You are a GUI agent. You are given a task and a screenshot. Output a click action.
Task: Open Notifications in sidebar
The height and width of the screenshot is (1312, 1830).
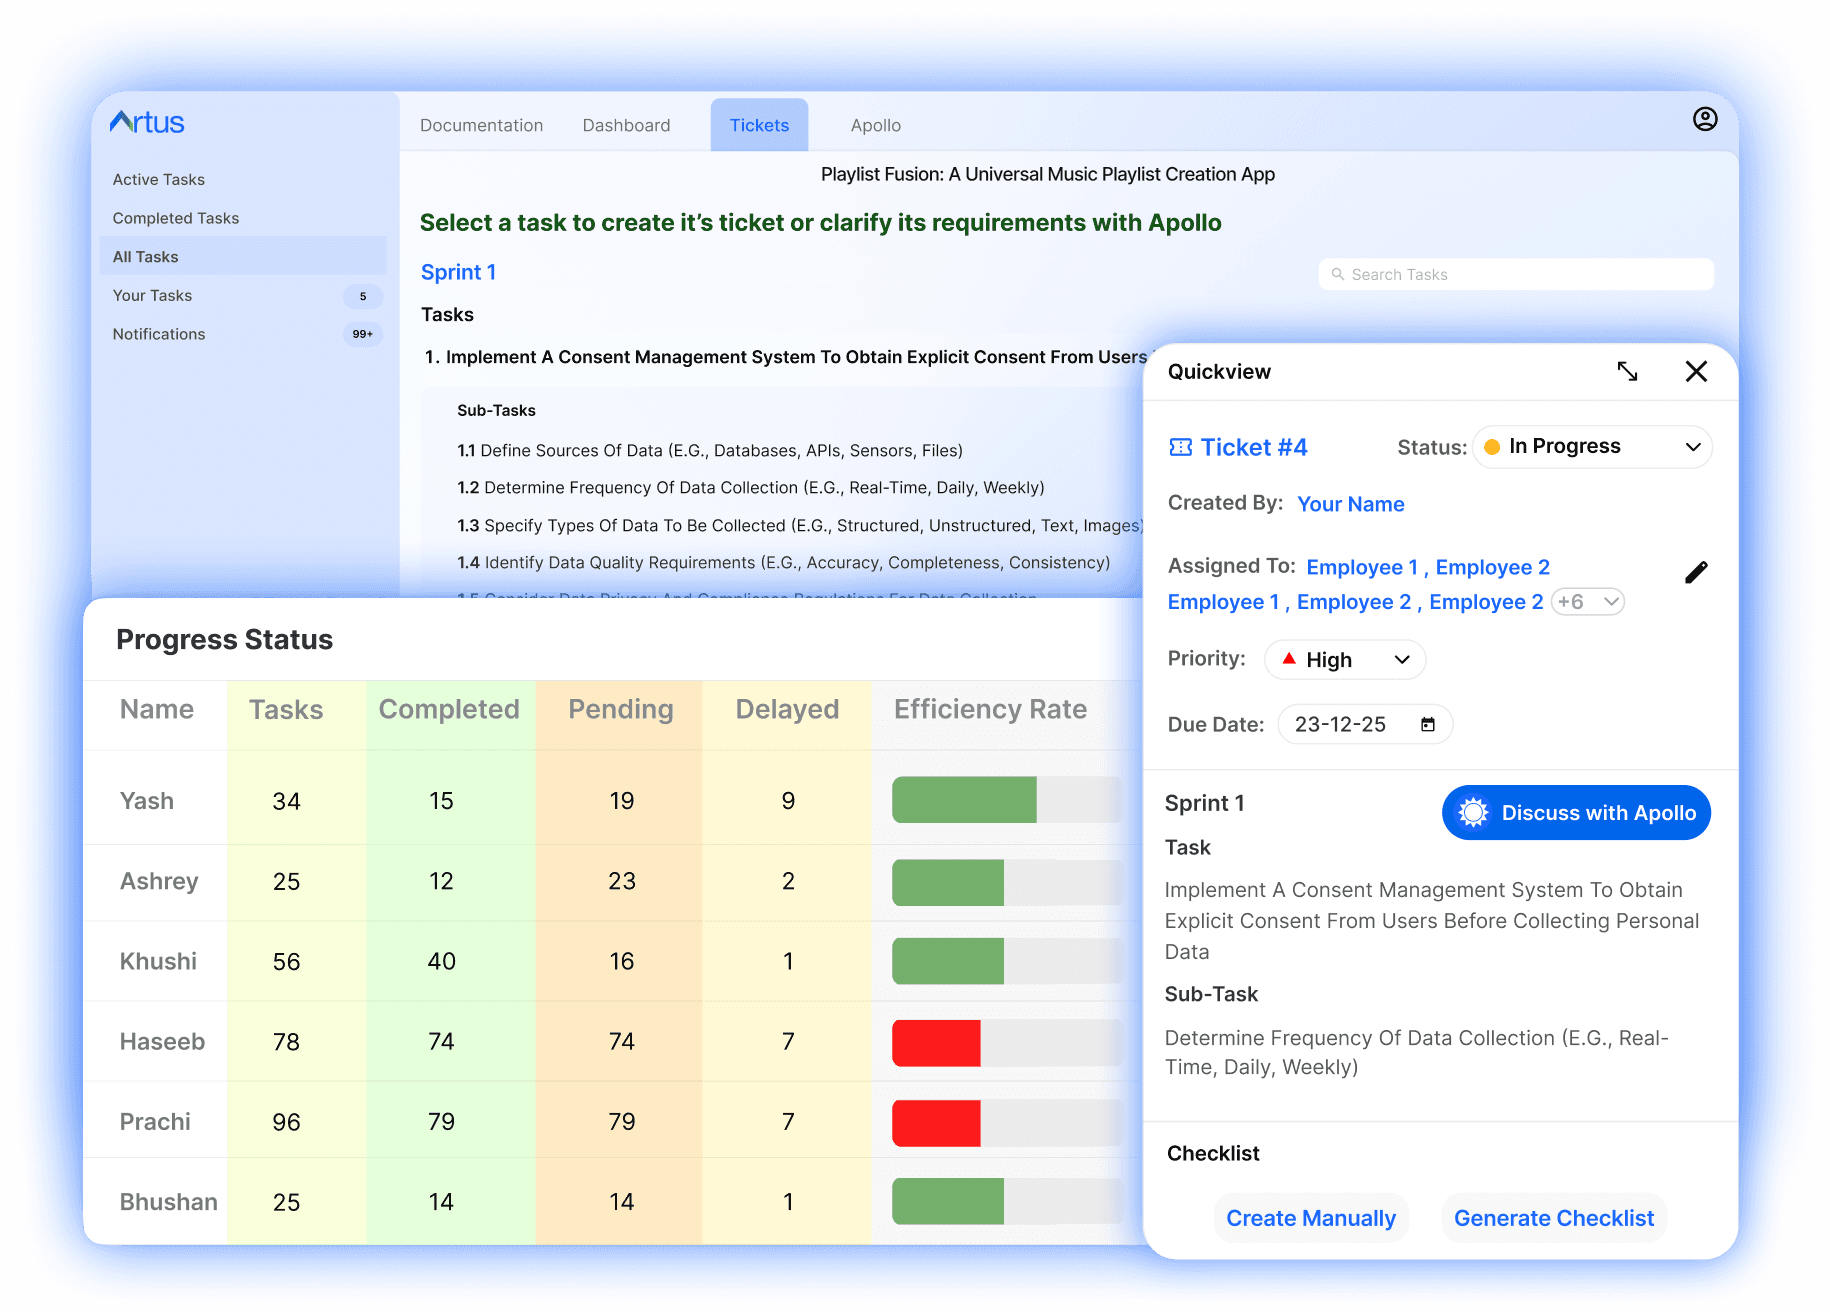pos(158,334)
